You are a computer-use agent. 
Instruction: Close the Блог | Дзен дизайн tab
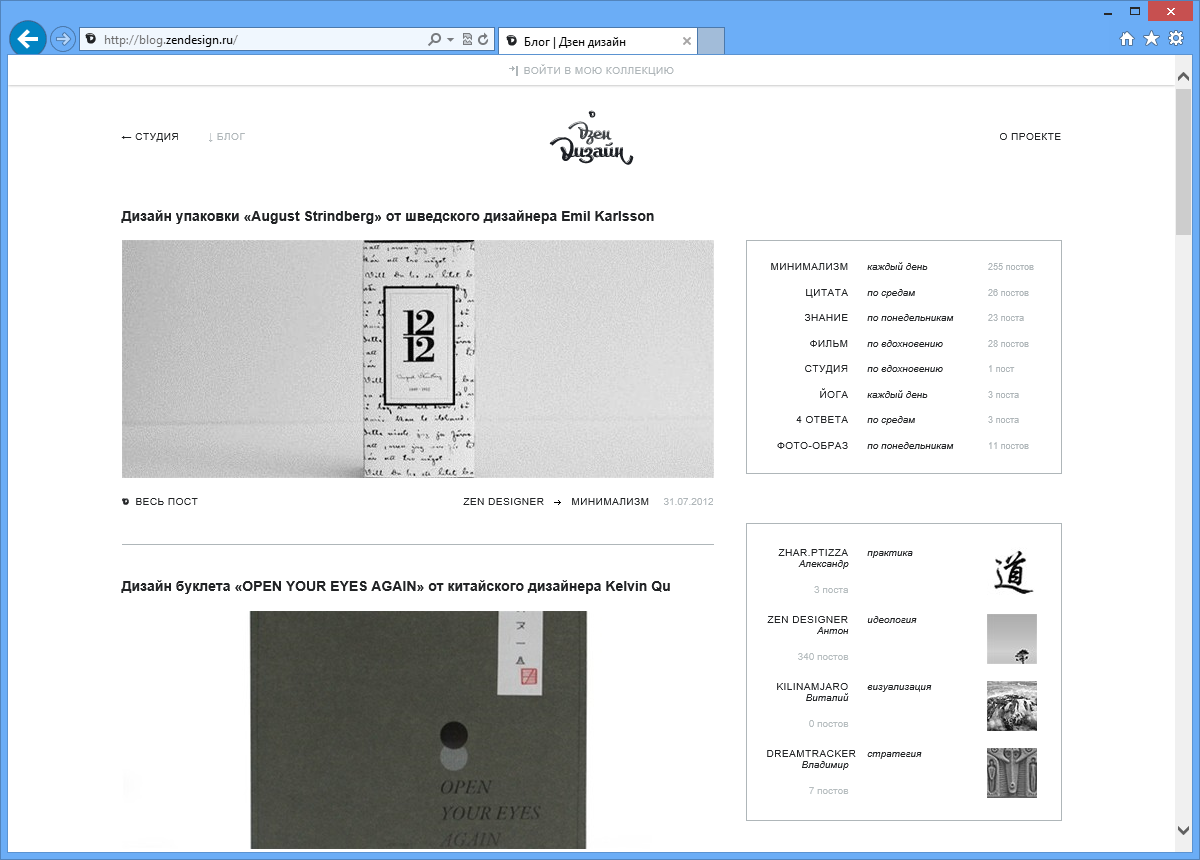[x=686, y=41]
